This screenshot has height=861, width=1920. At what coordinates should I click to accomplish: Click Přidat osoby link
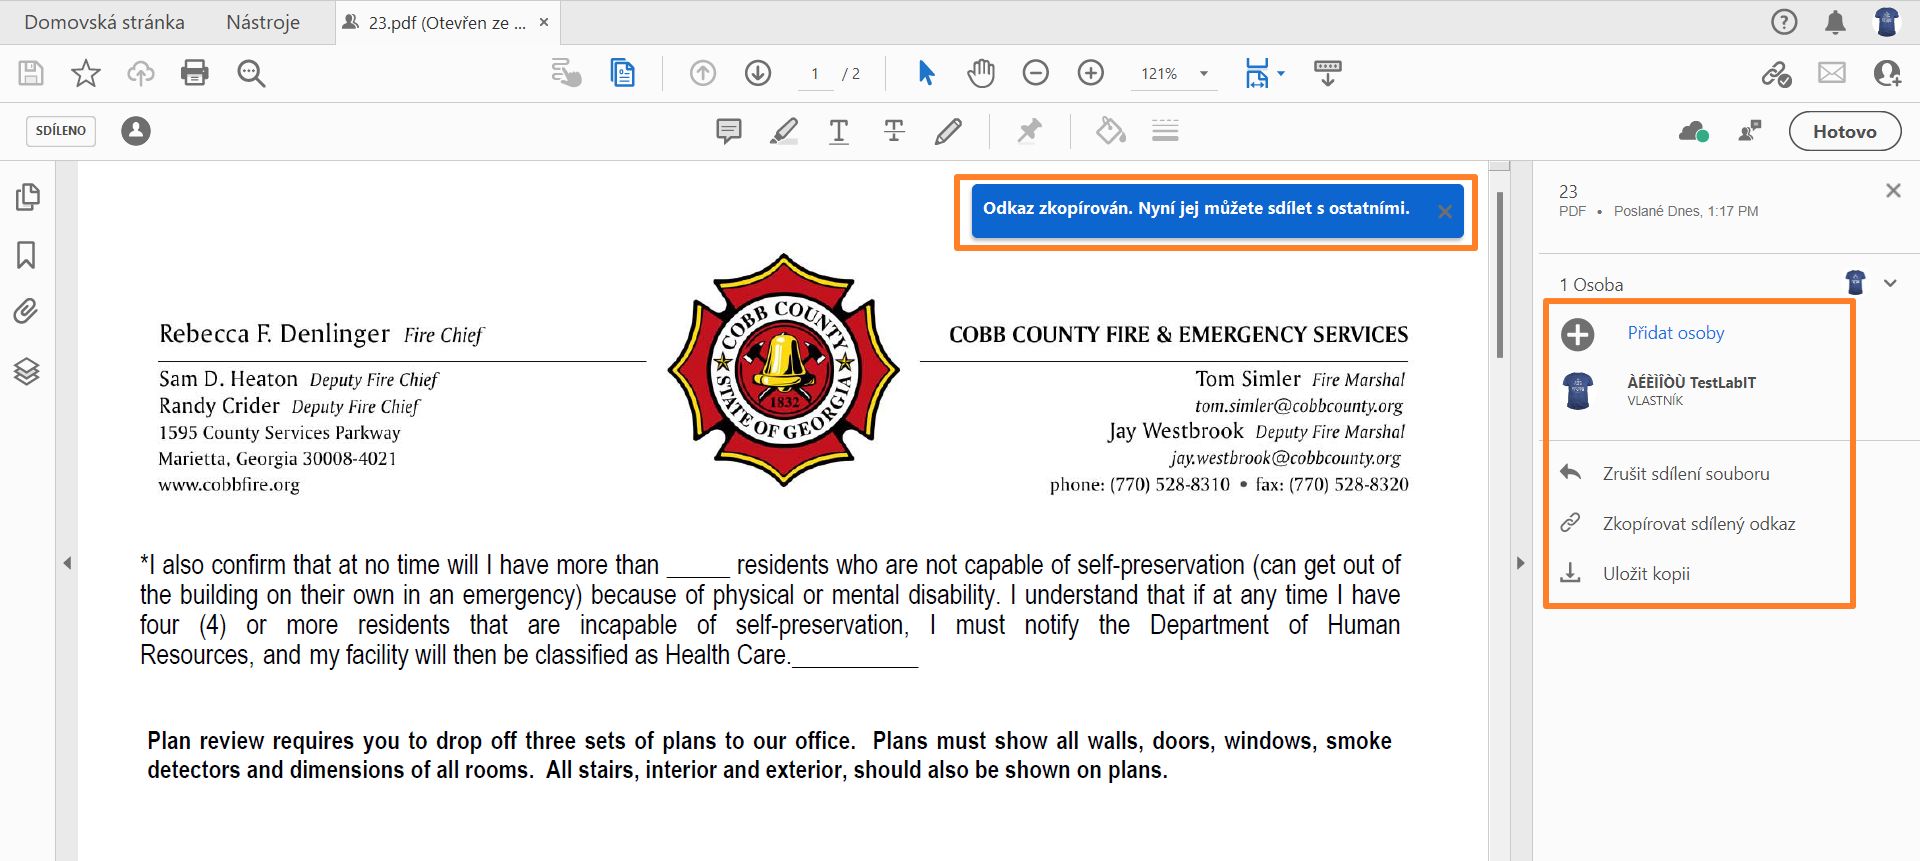(1675, 333)
